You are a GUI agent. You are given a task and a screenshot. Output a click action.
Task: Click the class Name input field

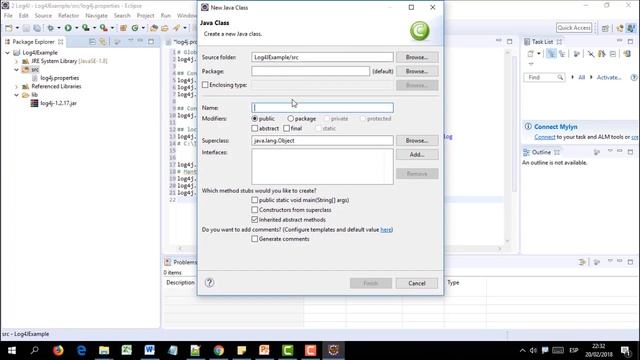[322, 108]
